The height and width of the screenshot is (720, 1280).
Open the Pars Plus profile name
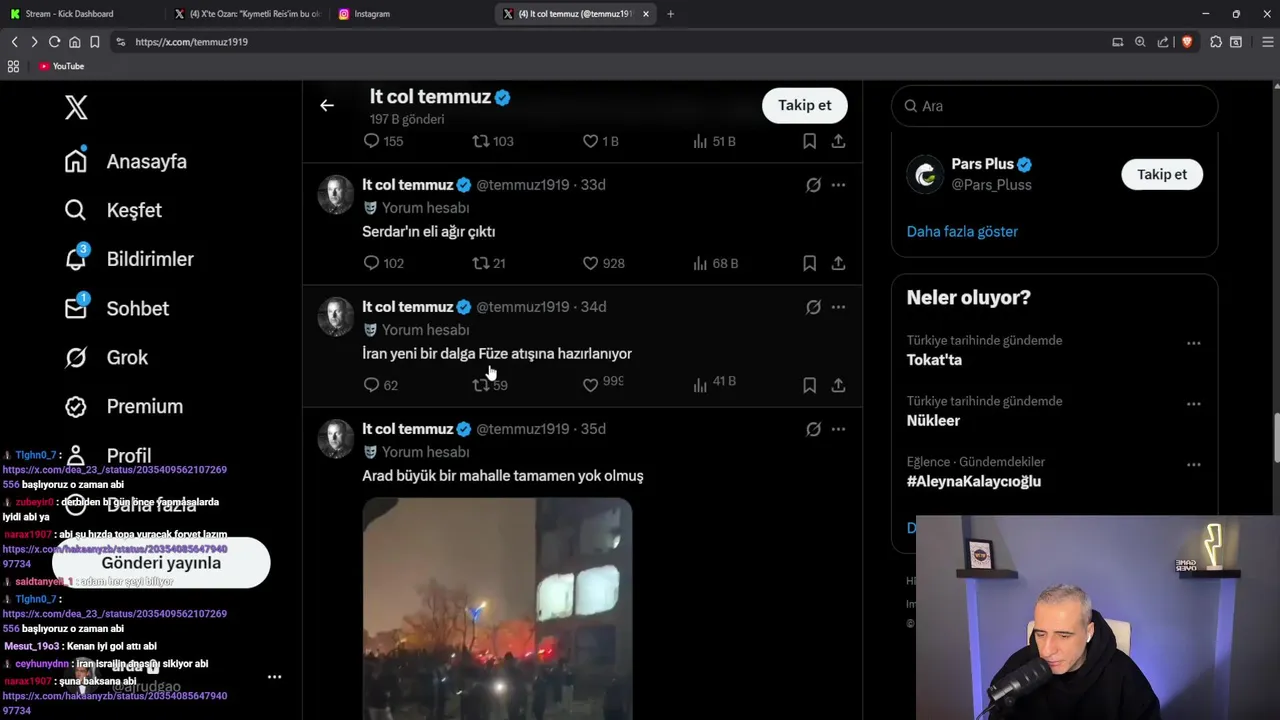coord(982,164)
